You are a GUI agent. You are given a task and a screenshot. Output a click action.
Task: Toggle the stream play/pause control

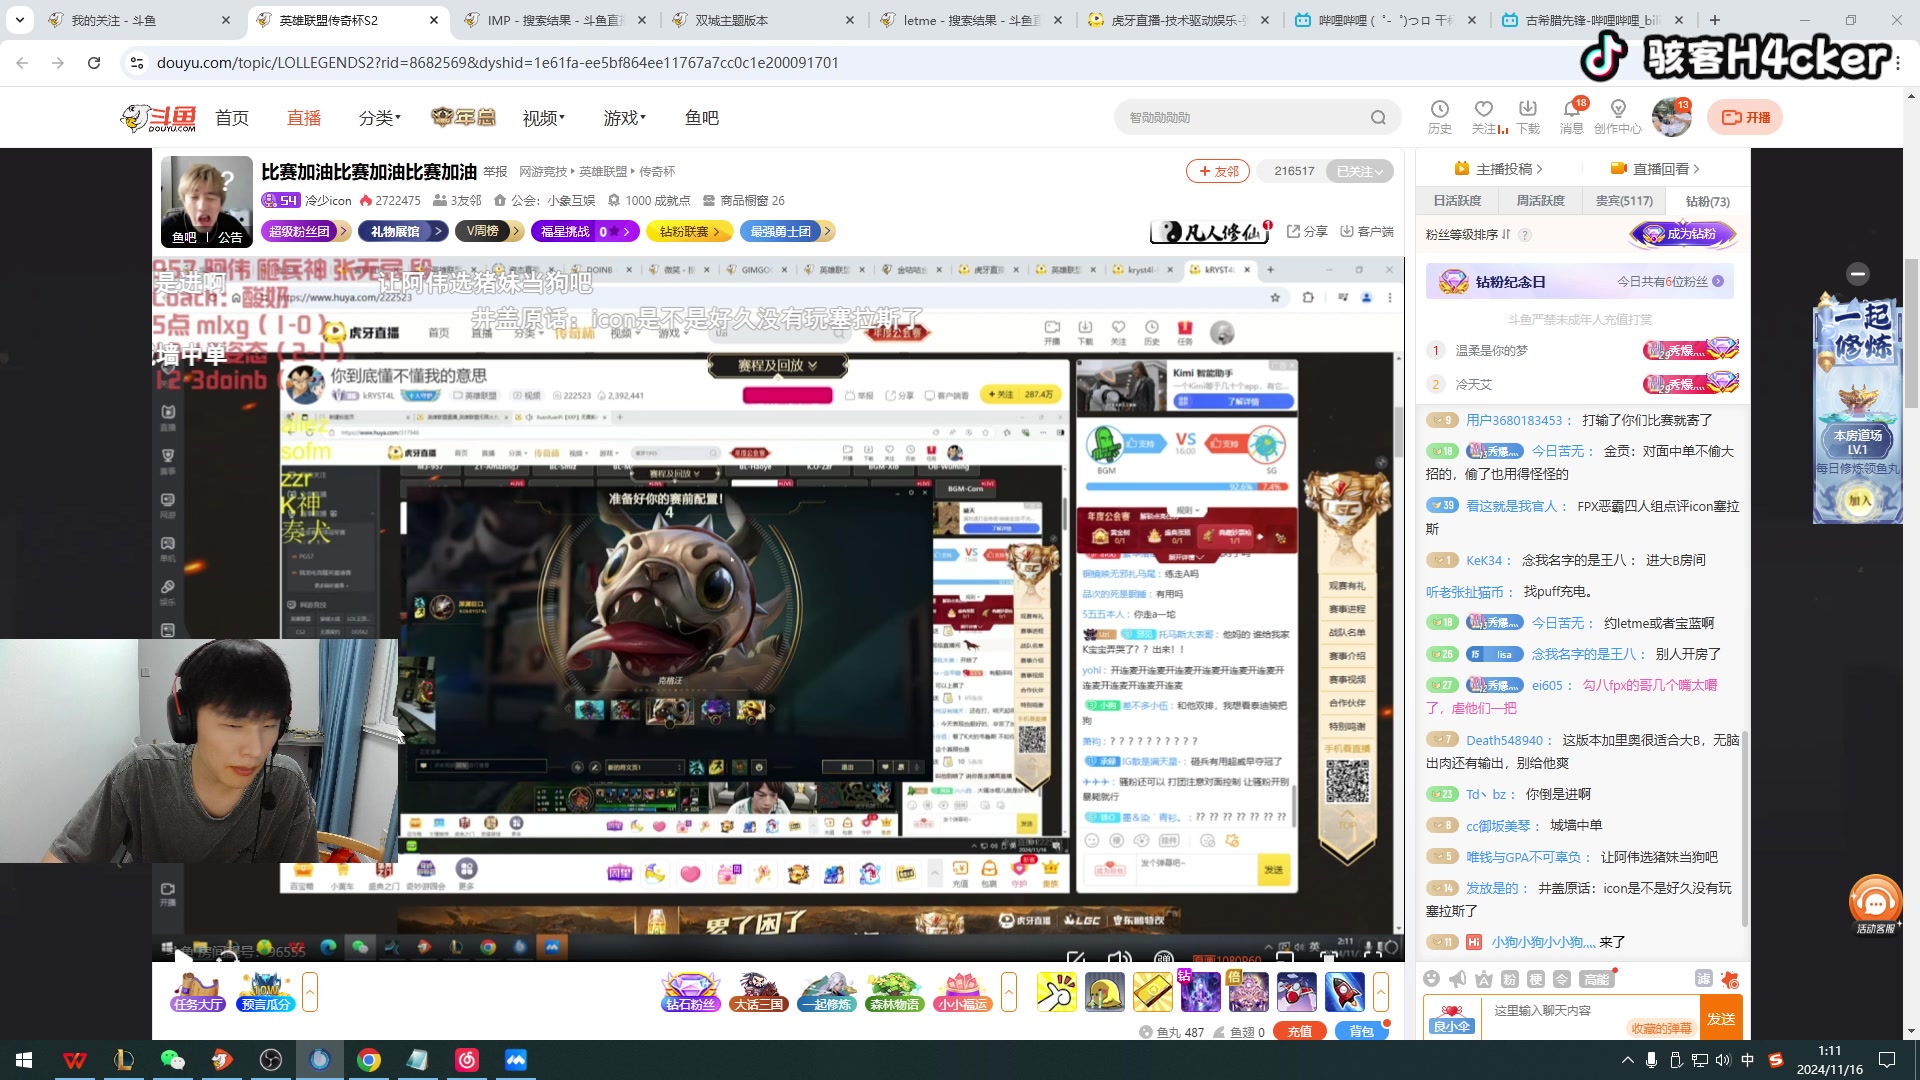coord(184,957)
